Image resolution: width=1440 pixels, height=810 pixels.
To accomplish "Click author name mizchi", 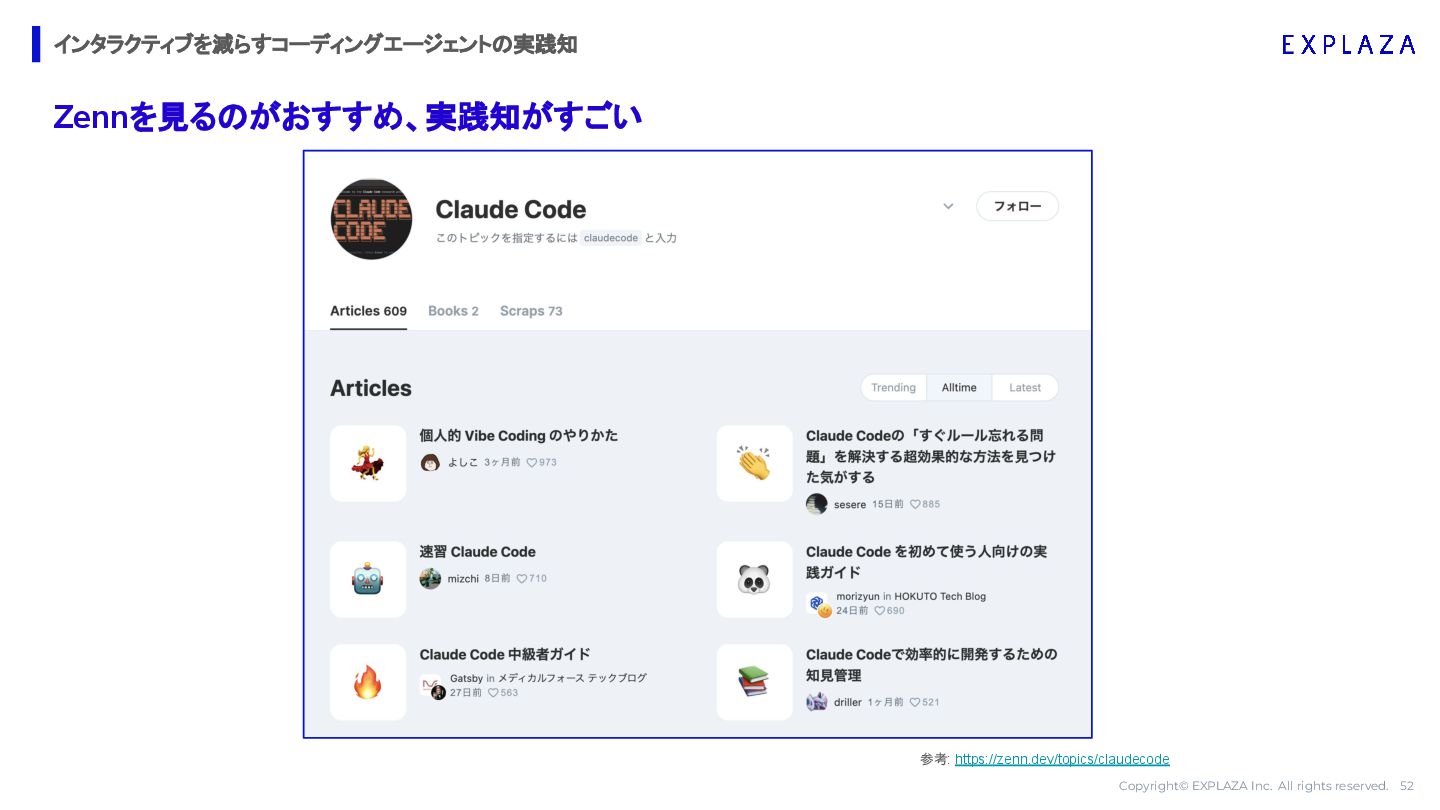I will click(x=463, y=579).
